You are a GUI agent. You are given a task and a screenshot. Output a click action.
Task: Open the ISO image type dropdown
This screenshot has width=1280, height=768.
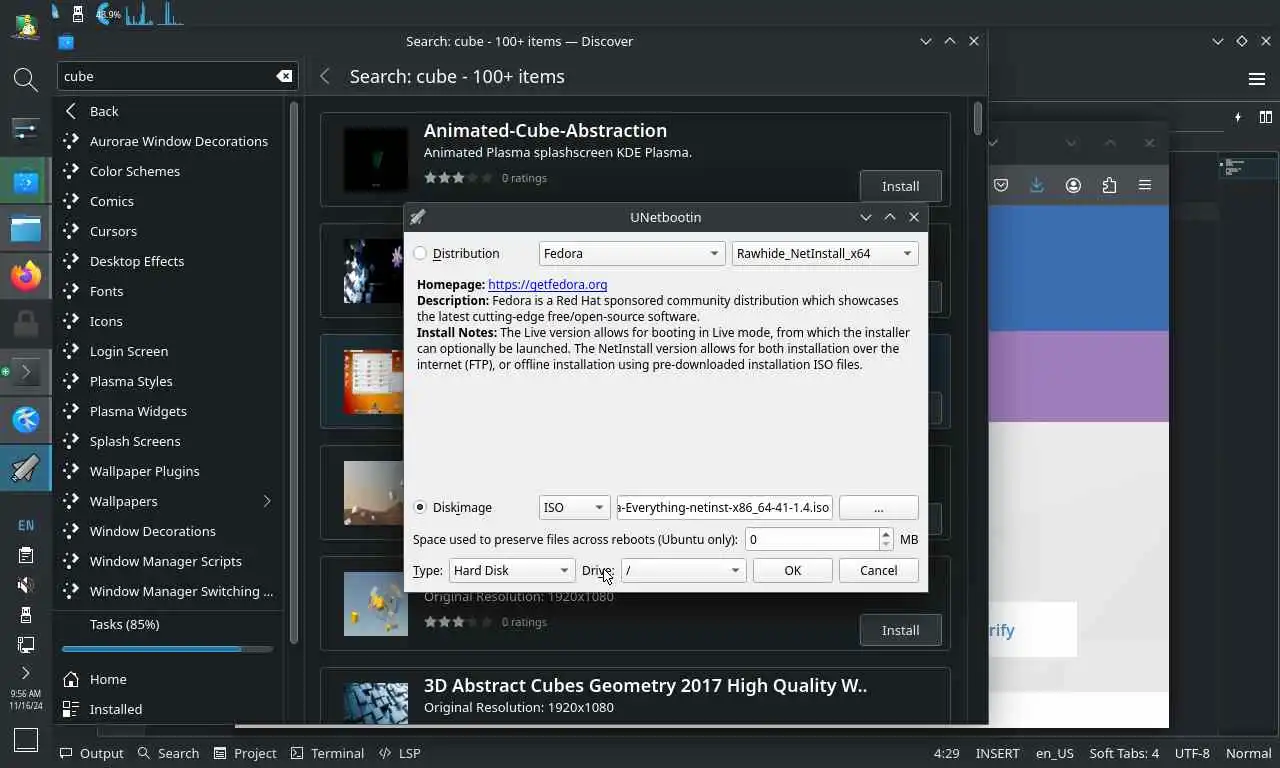574,508
